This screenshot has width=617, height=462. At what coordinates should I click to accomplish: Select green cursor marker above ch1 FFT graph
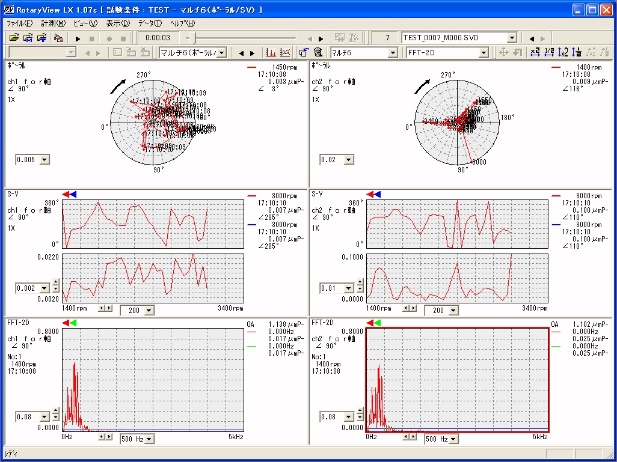coord(73,323)
